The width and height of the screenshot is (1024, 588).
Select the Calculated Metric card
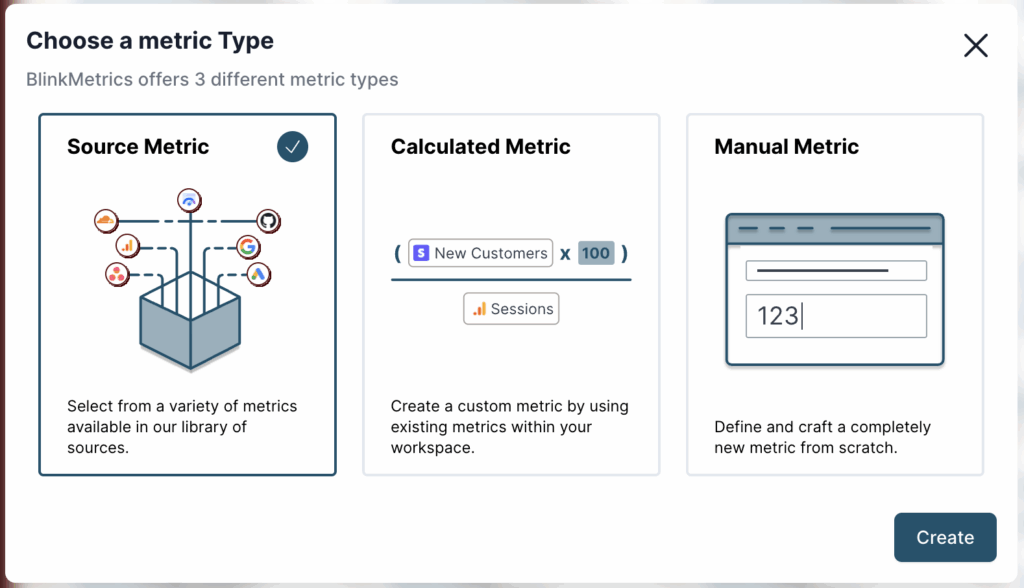coord(510,294)
